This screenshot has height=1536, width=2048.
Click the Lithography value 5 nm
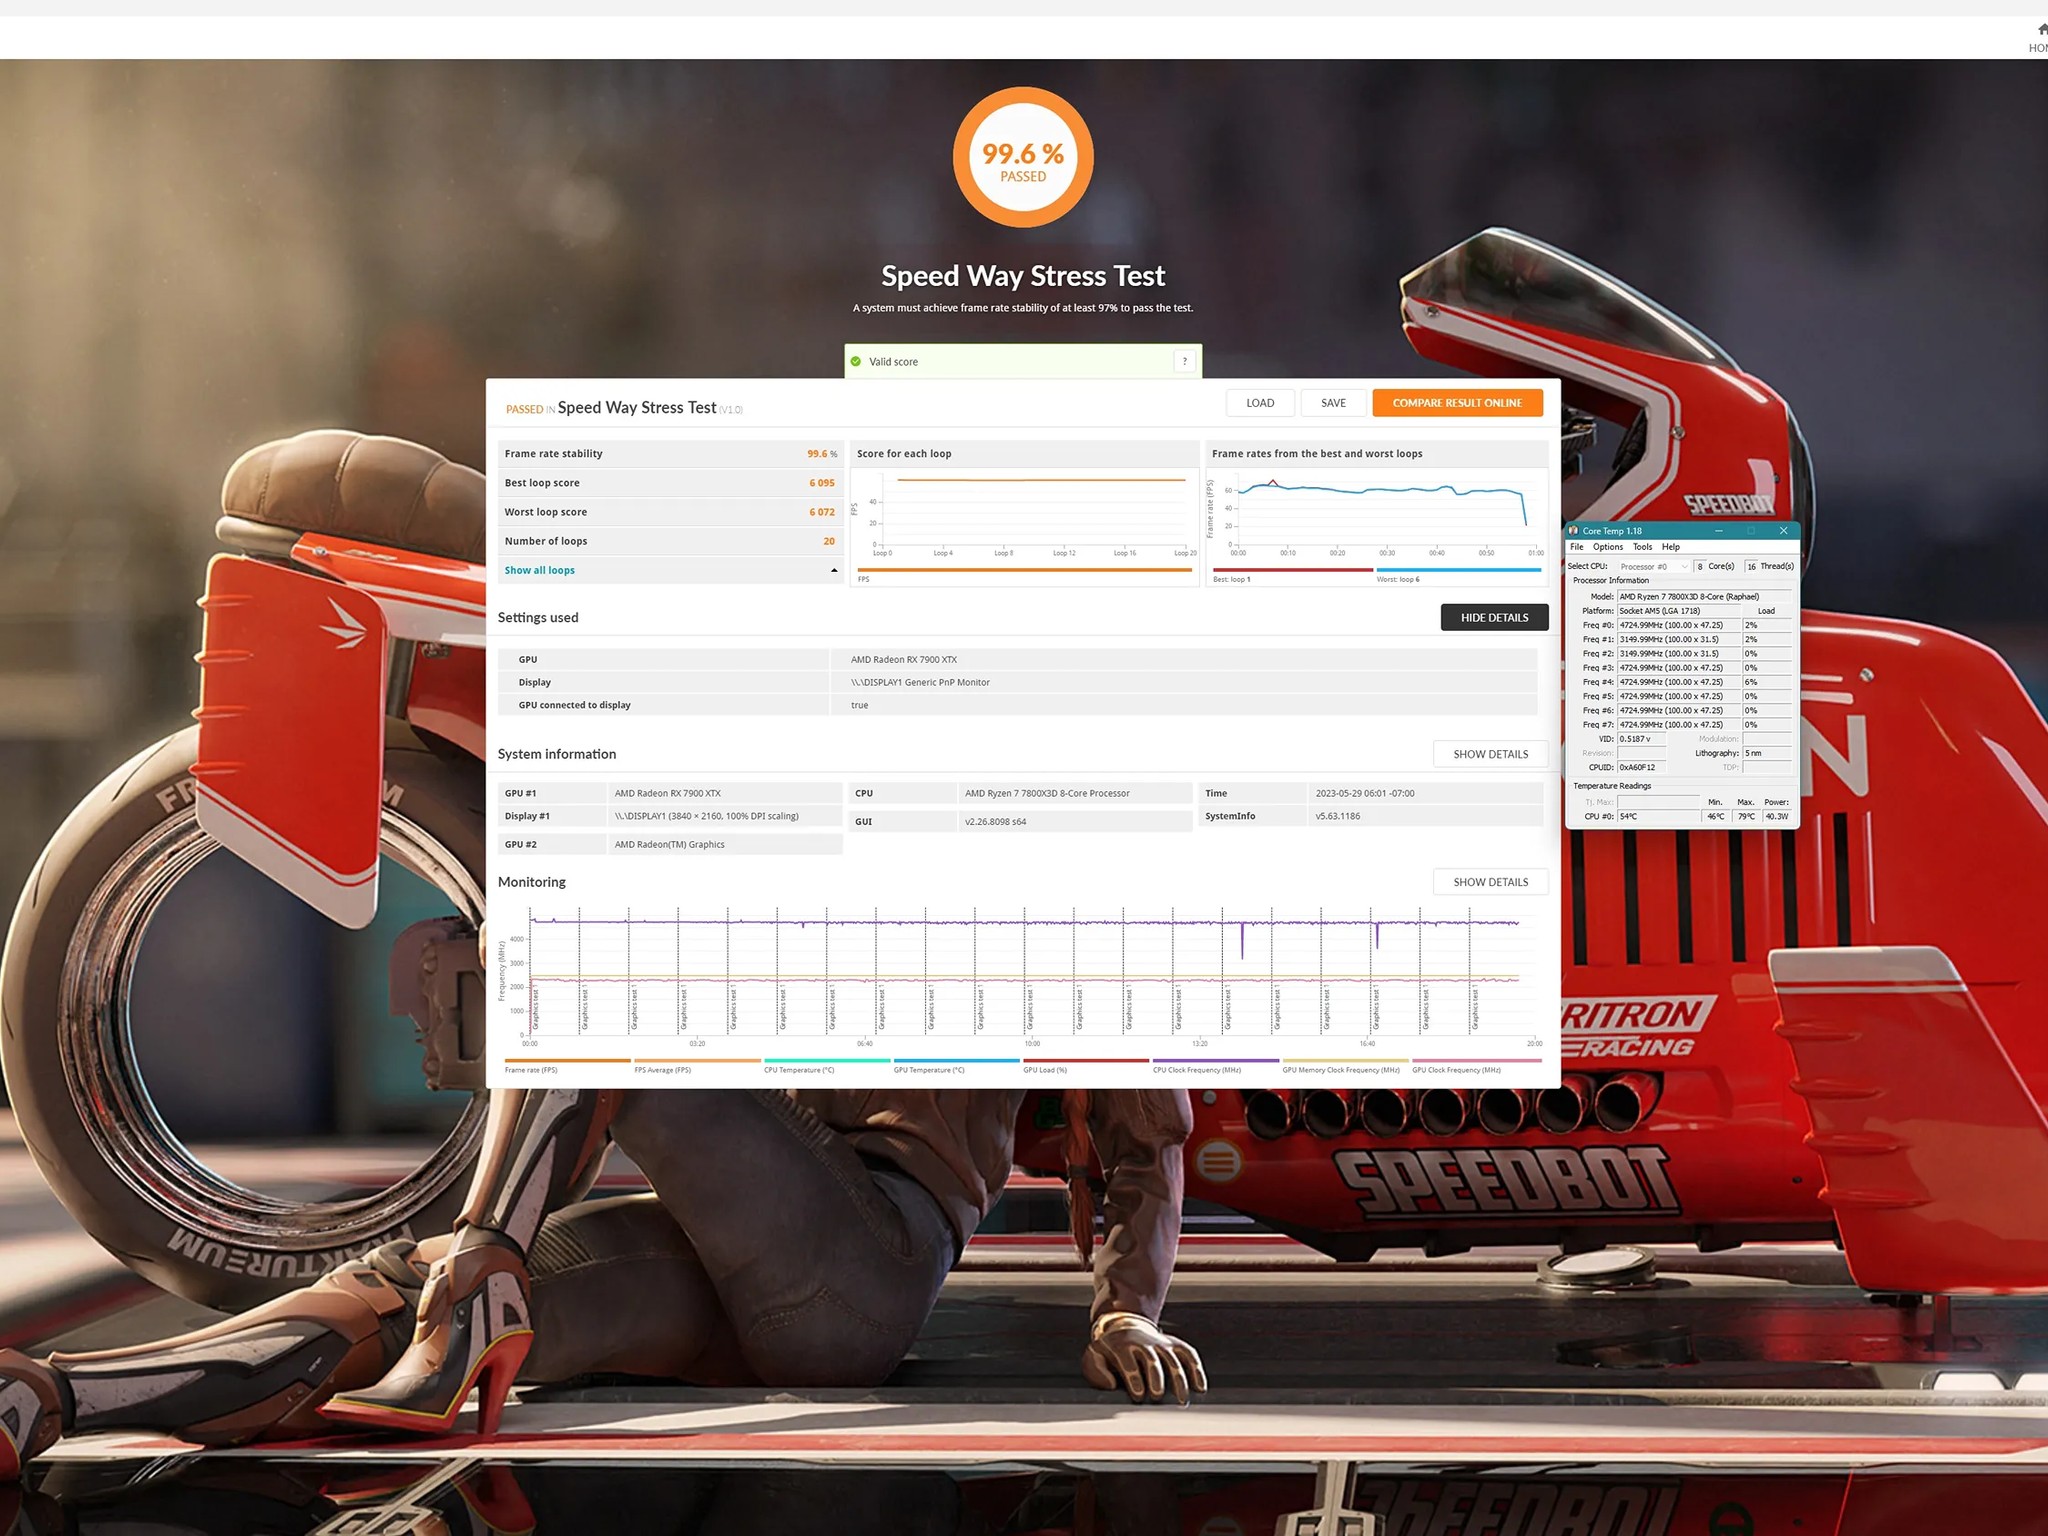[1766, 753]
